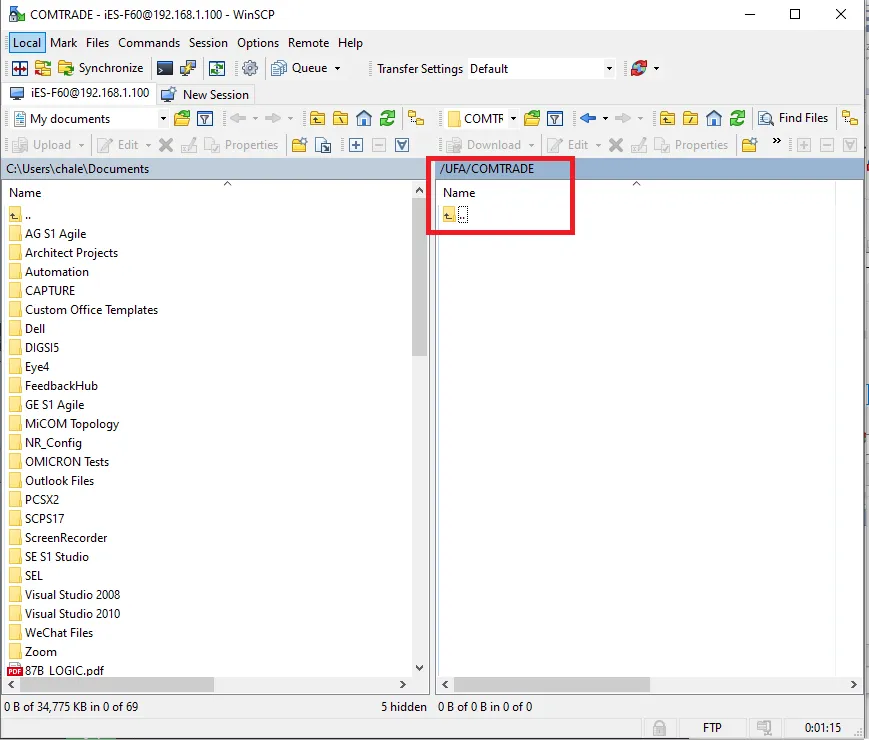The width and height of the screenshot is (869, 740).
Task: Click the synchronize browsing icon in local toolbar
Action: coord(416,119)
